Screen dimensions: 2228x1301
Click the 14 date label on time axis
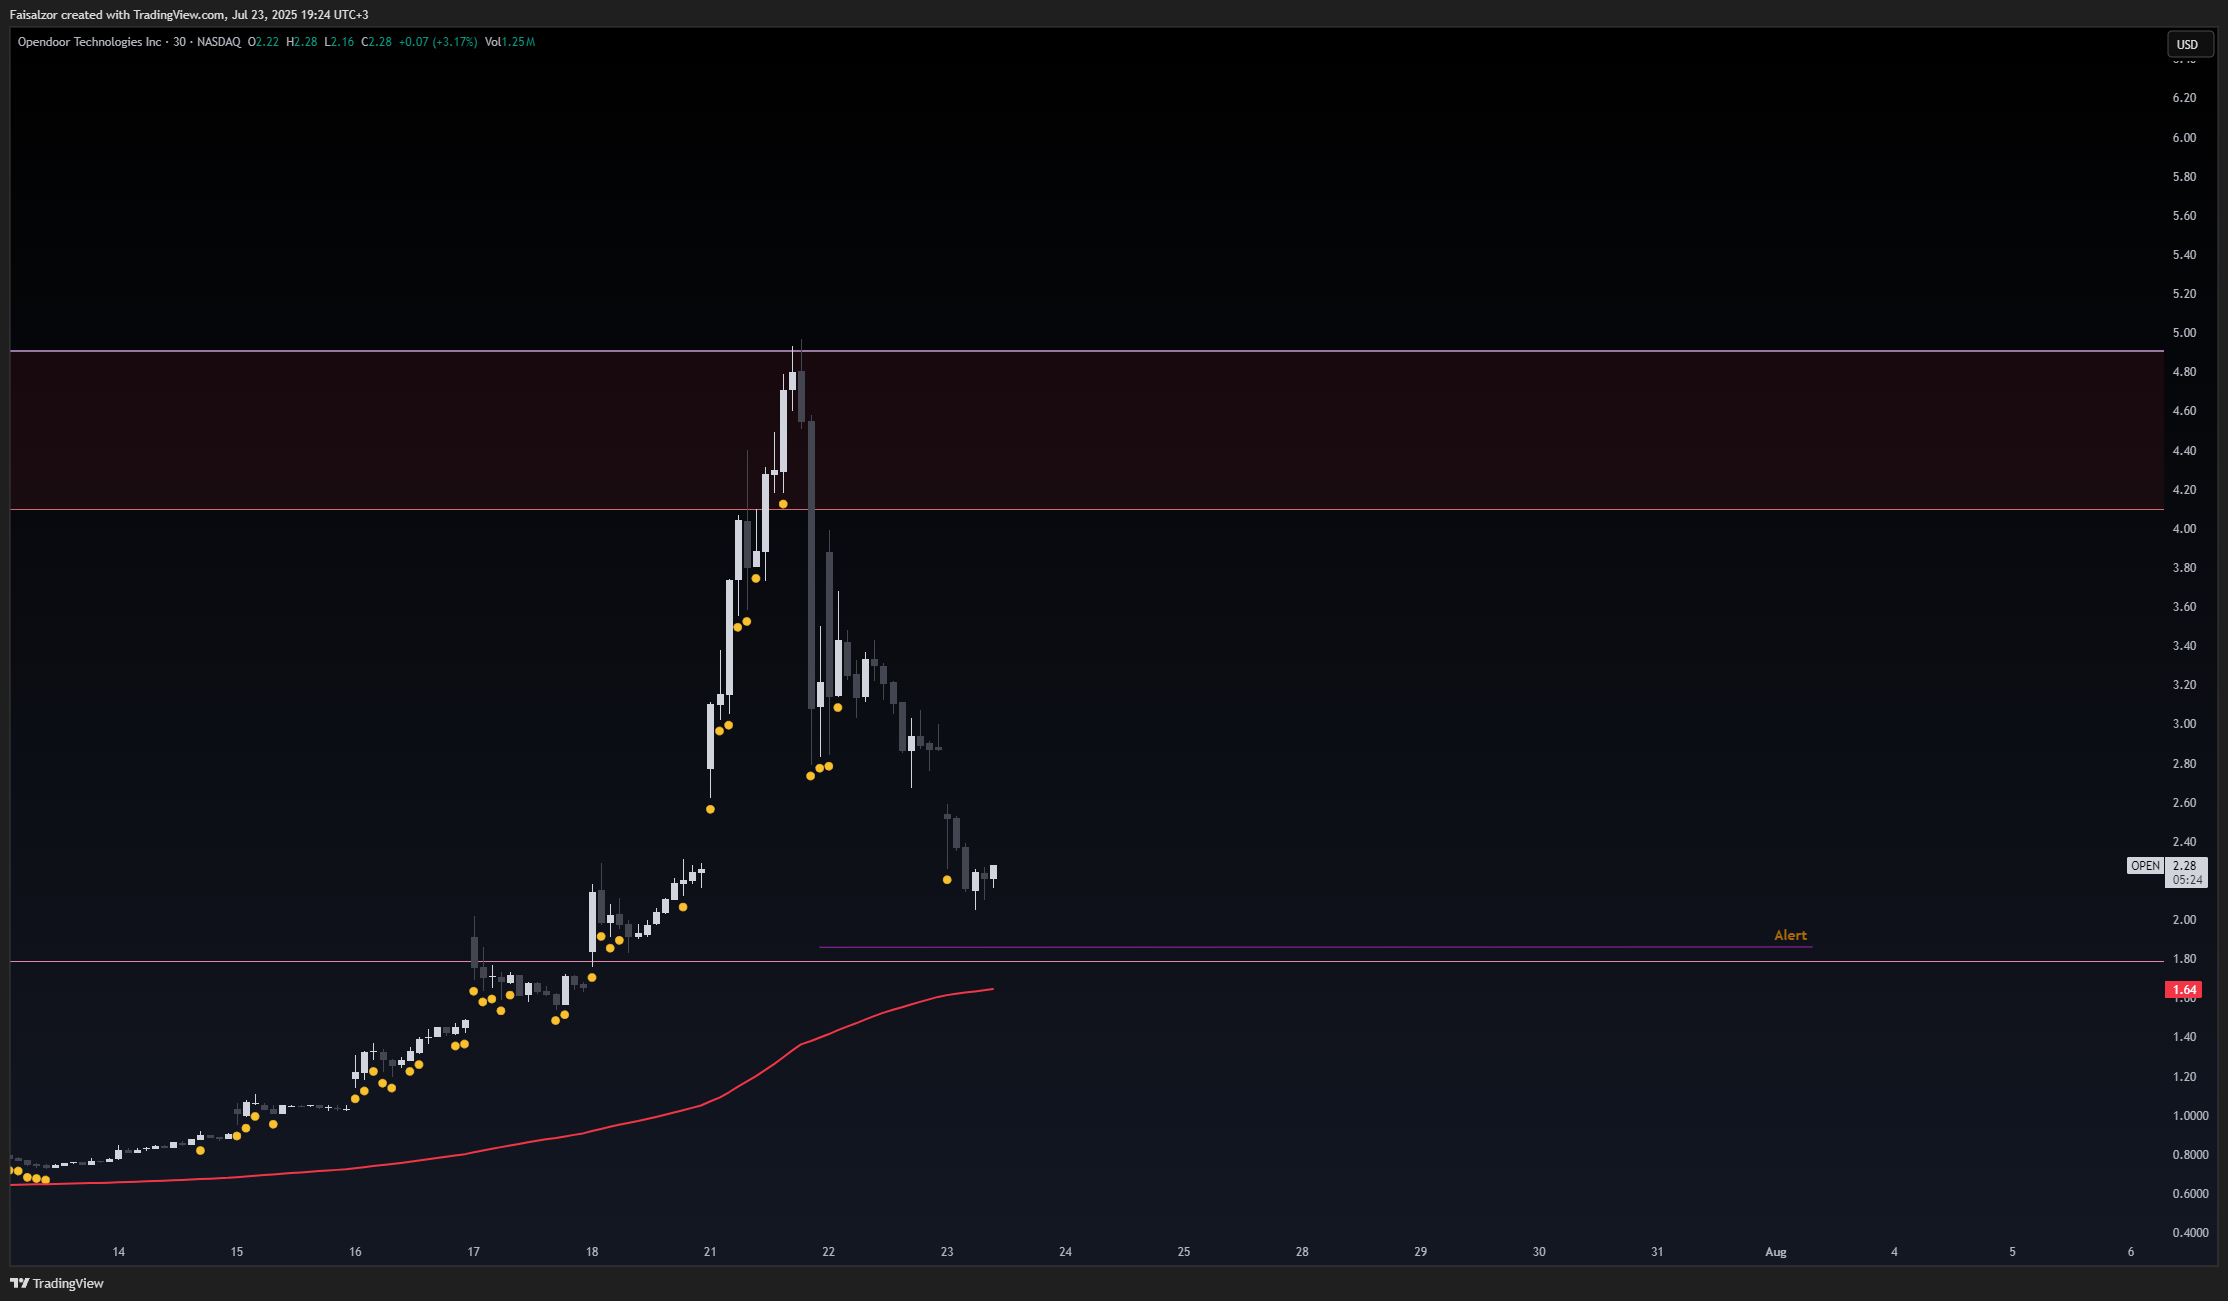[119, 1252]
